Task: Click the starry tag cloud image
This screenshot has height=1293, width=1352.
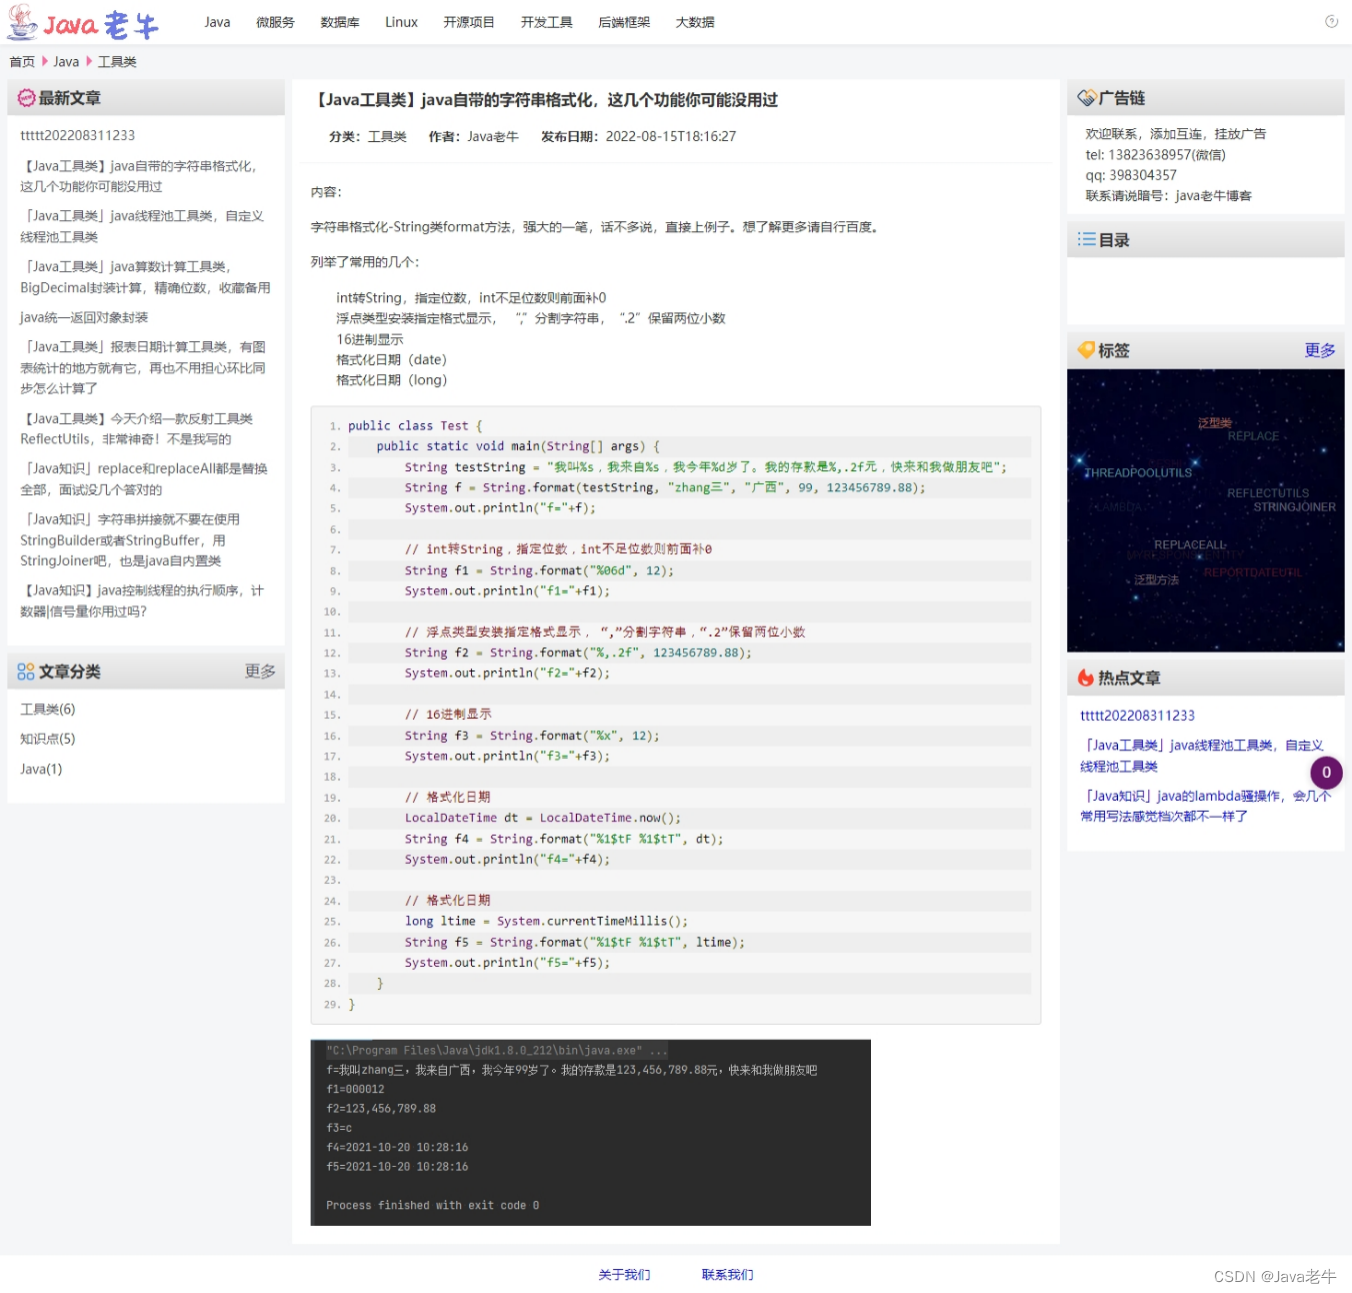Action: click(x=1205, y=510)
